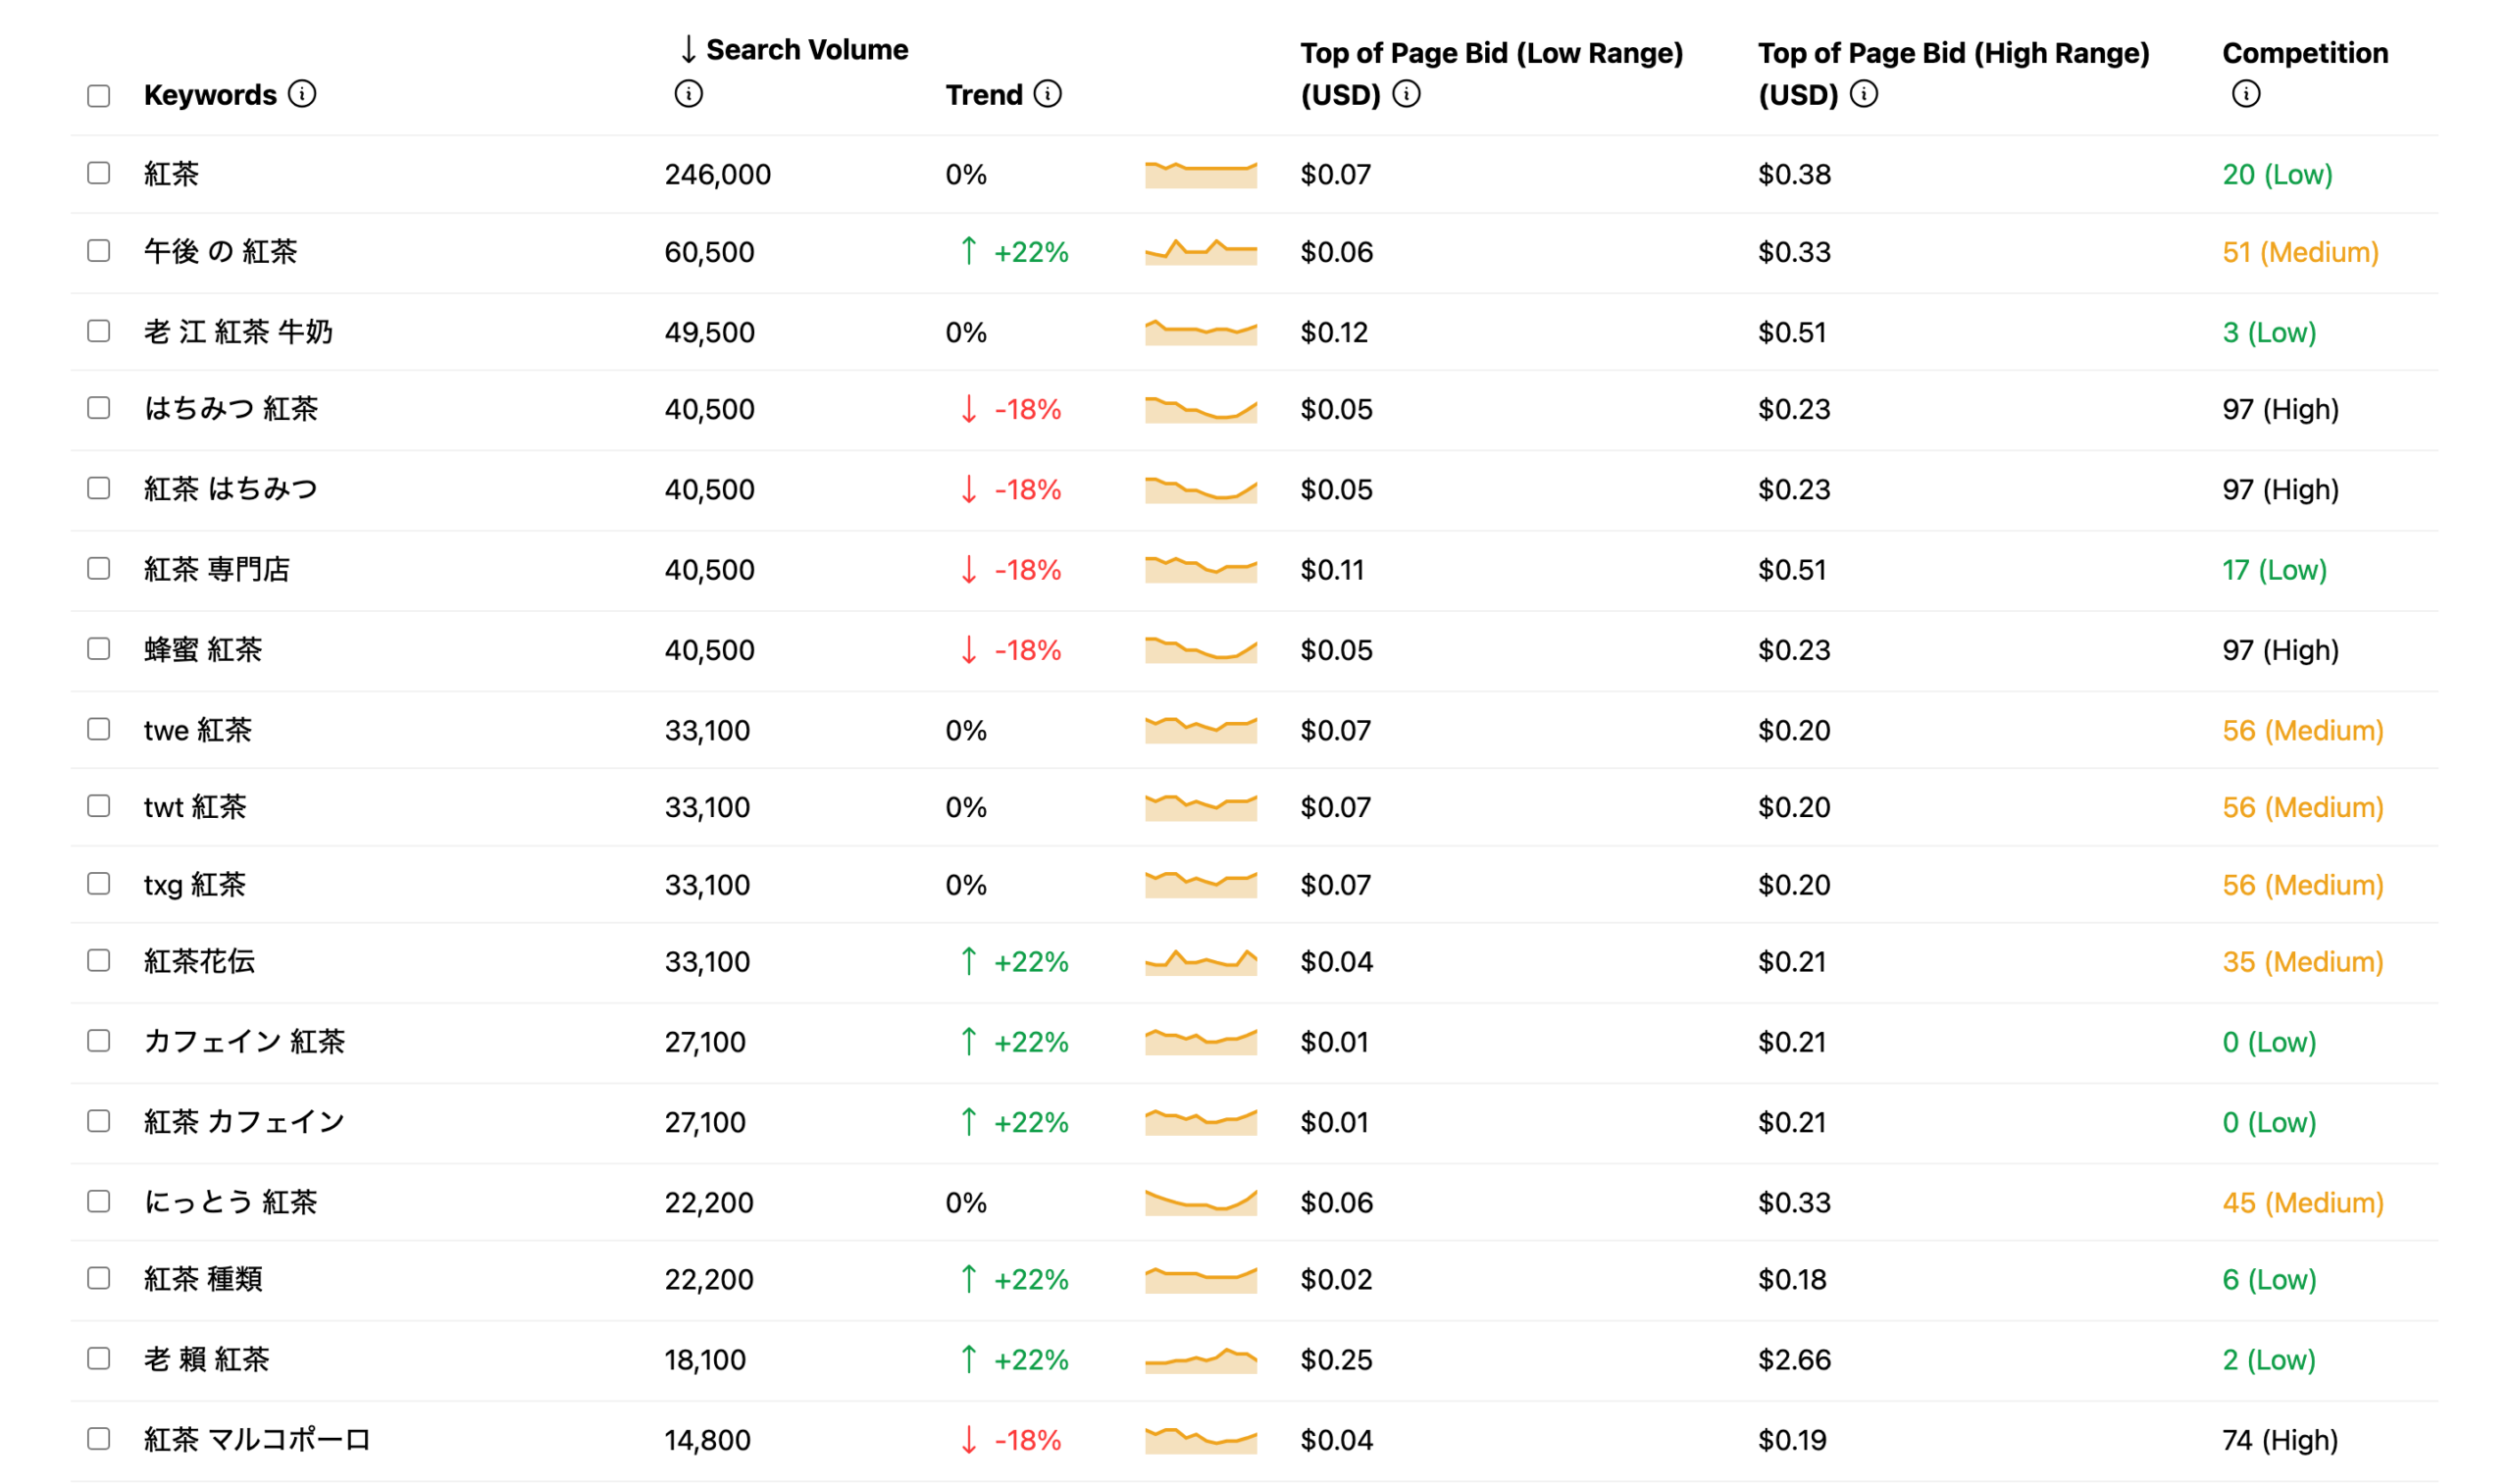Image resolution: width=2511 pixels, height=1484 pixels.
Task: Check the box for 午後 の 紅茶
Action: point(98,250)
